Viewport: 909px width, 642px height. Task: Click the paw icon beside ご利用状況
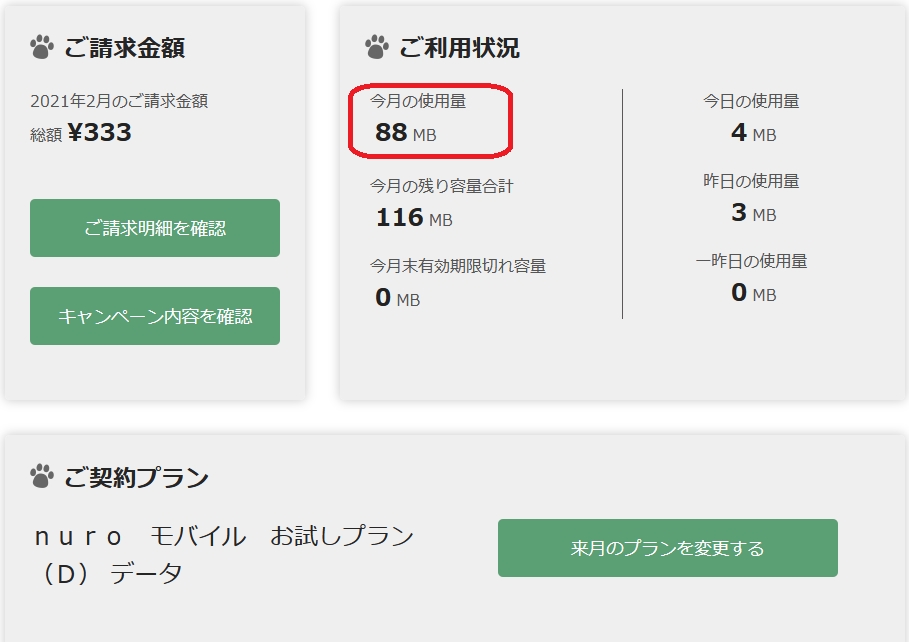(x=376, y=46)
